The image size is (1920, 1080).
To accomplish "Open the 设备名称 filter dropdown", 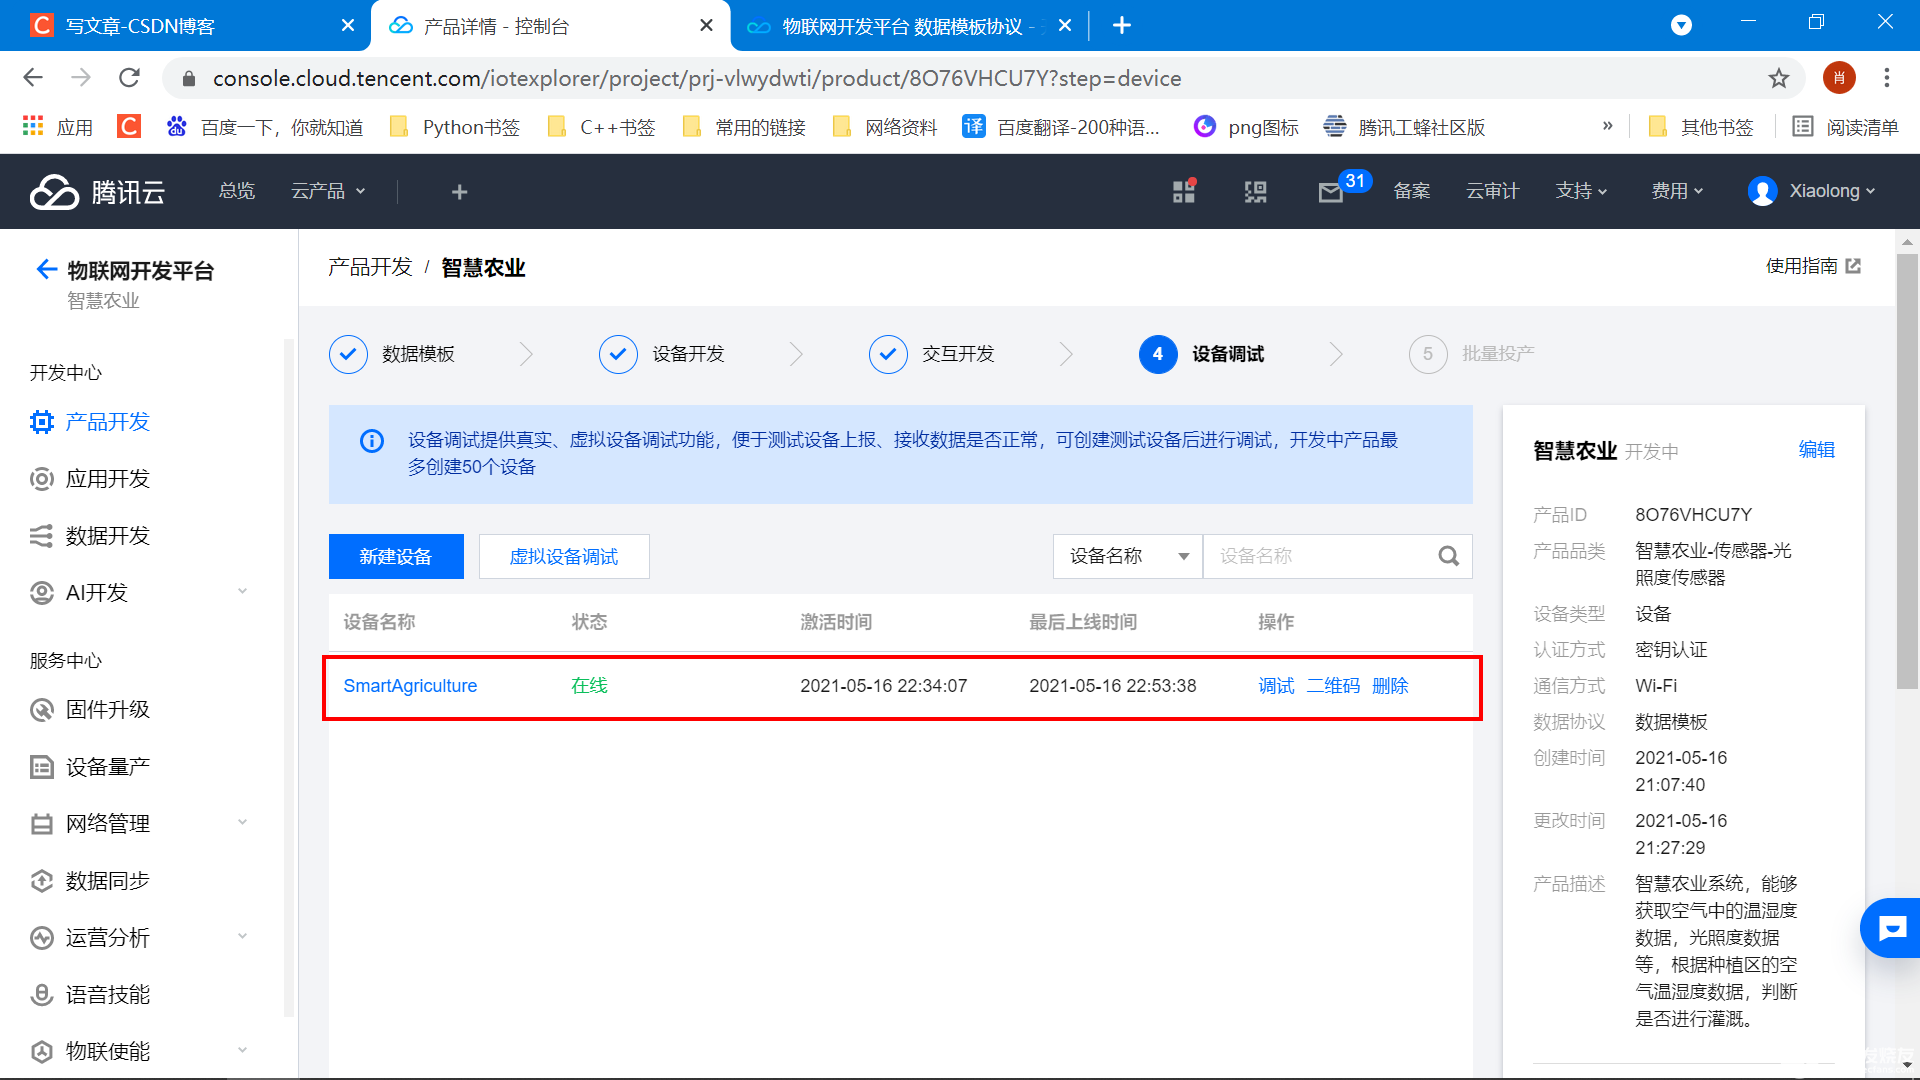I will 1127,556.
